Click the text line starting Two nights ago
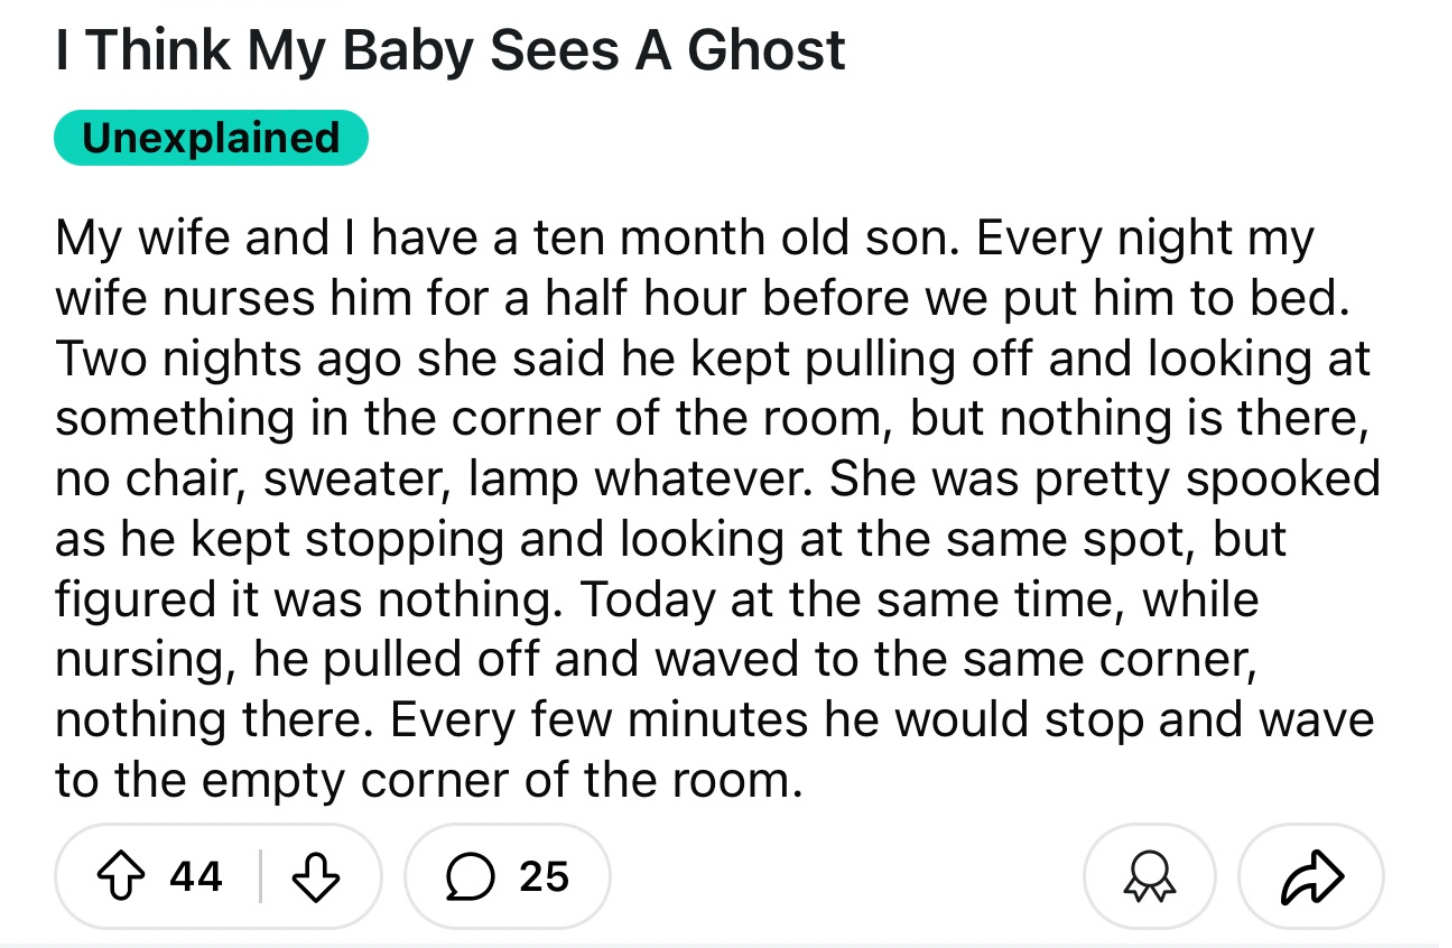This screenshot has height=948, width=1452. pyautogui.click(x=712, y=359)
